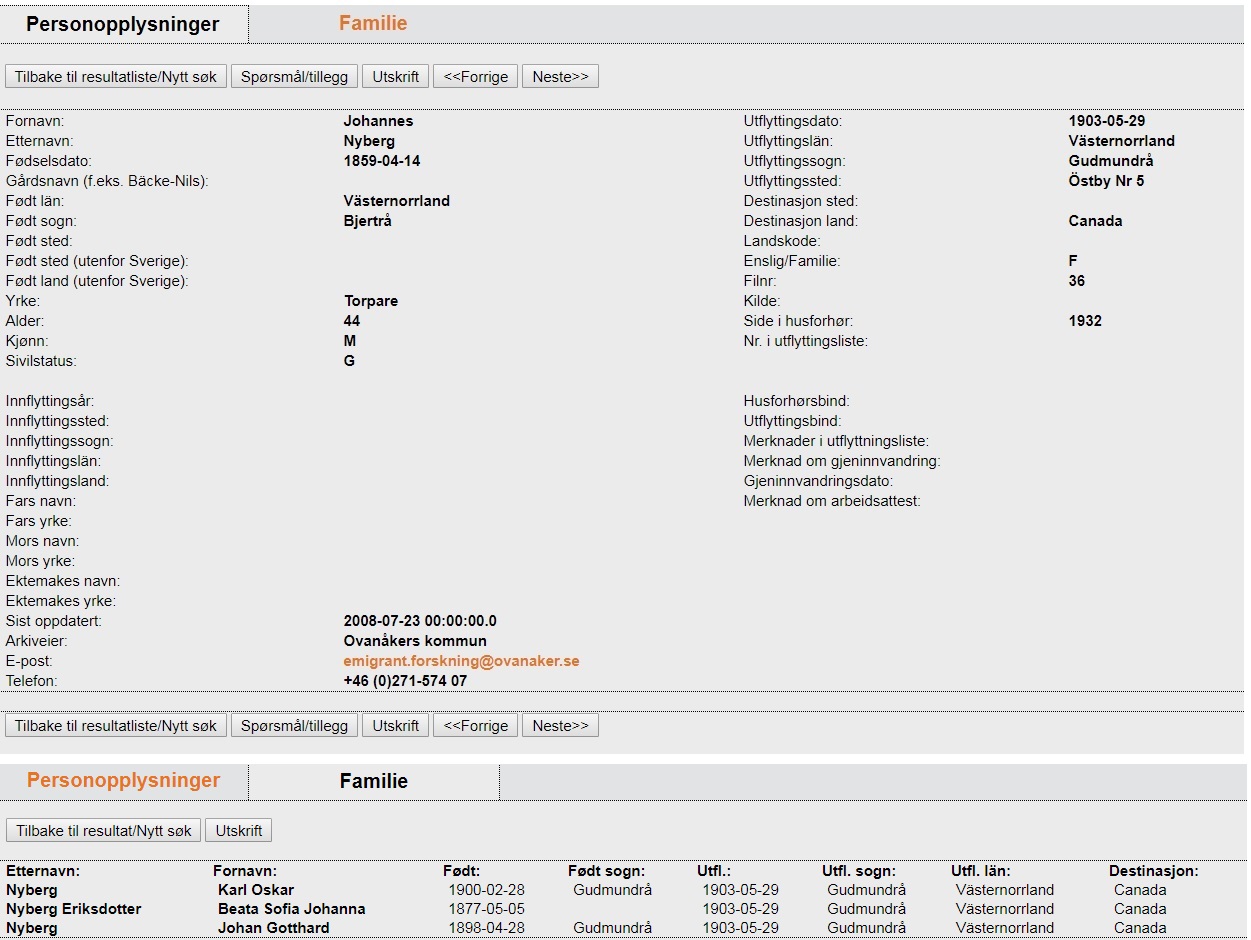Image resolution: width=1251 pixels, height=940 pixels.
Task: Click Utflyttingssogn value Gudmundrå in details
Action: pyautogui.click(x=1111, y=161)
